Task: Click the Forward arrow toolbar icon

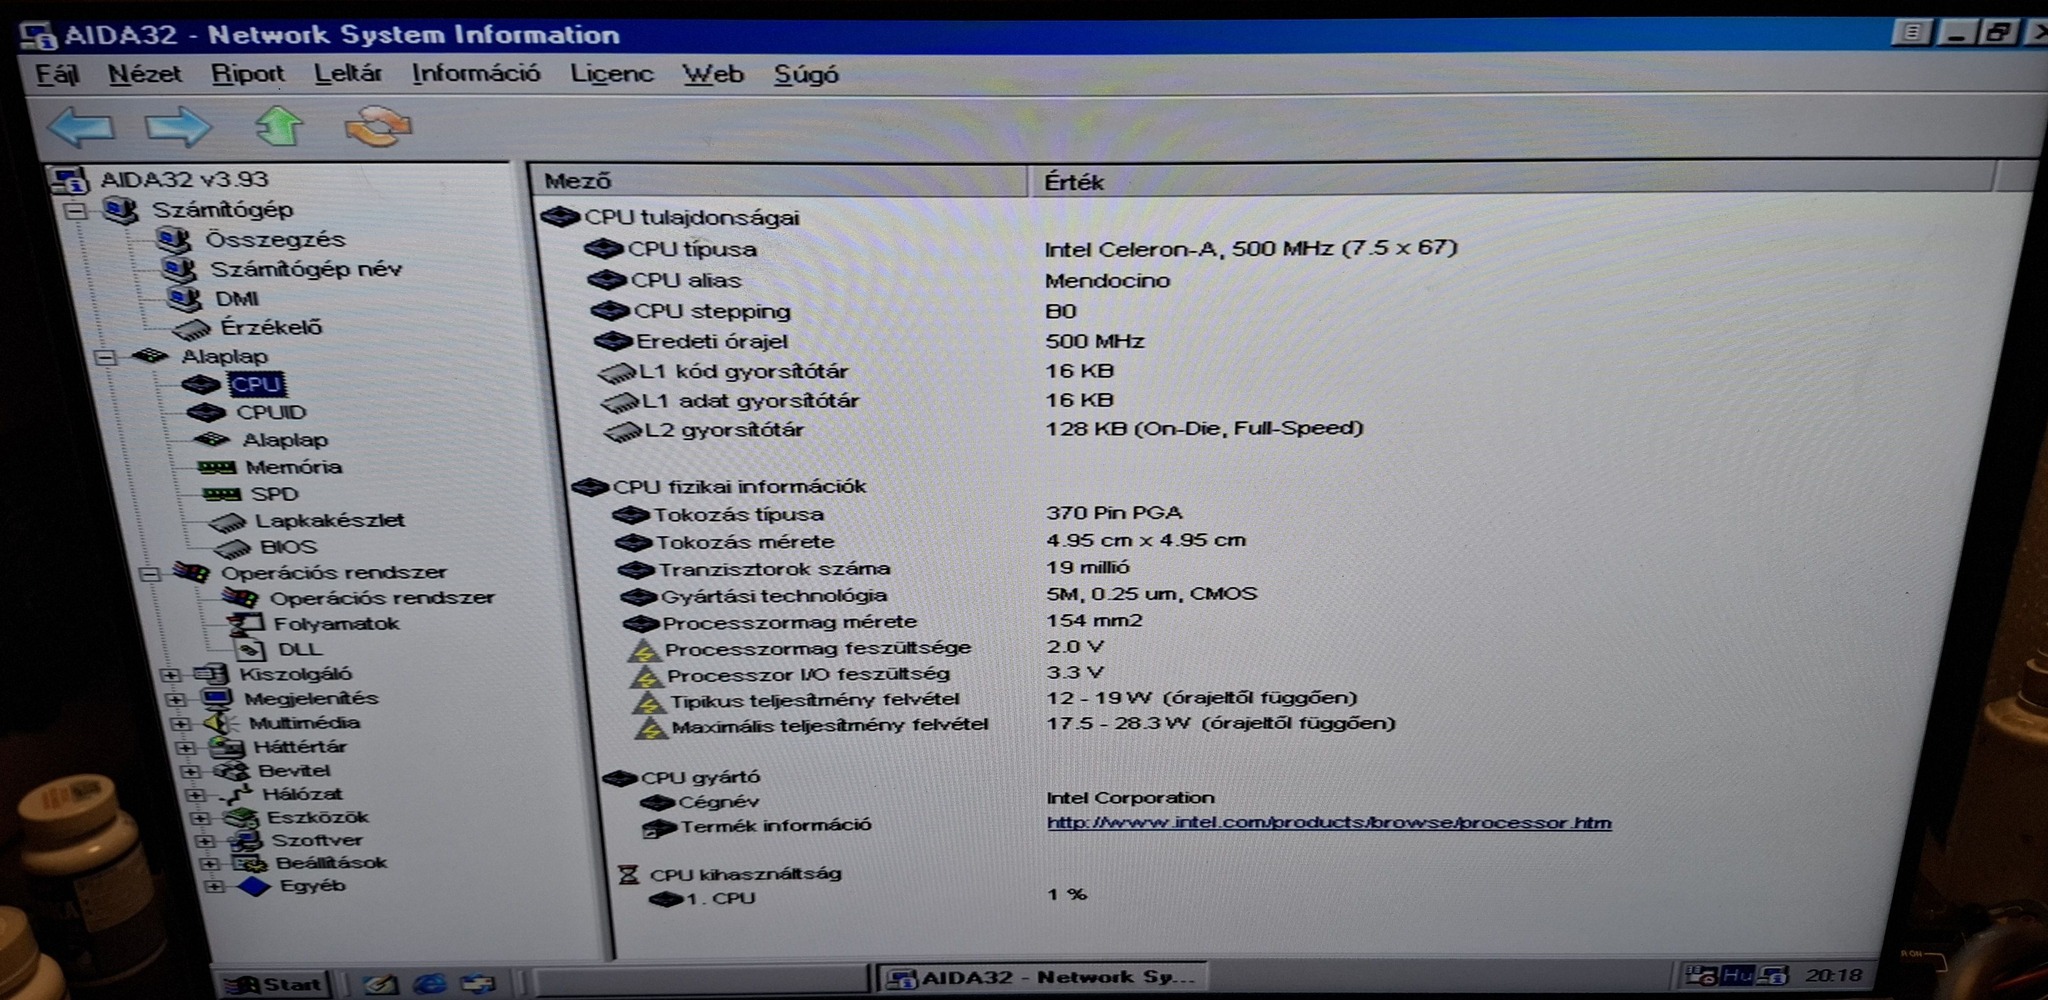Action: [x=178, y=127]
